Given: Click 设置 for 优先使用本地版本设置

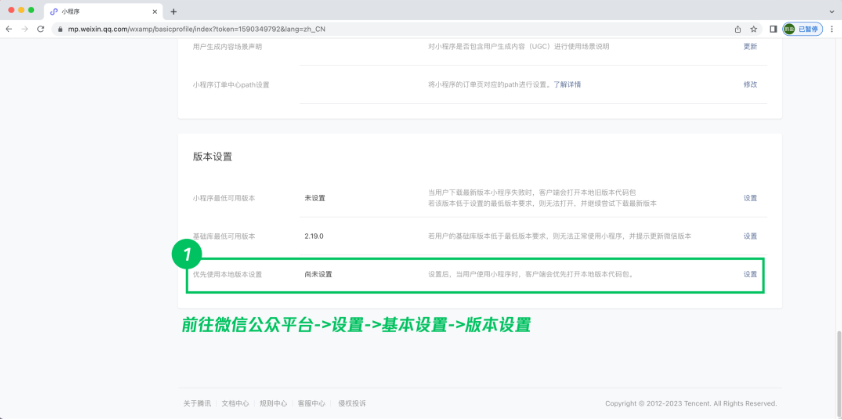Looking at the screenshot, I should tap(750, 274).
